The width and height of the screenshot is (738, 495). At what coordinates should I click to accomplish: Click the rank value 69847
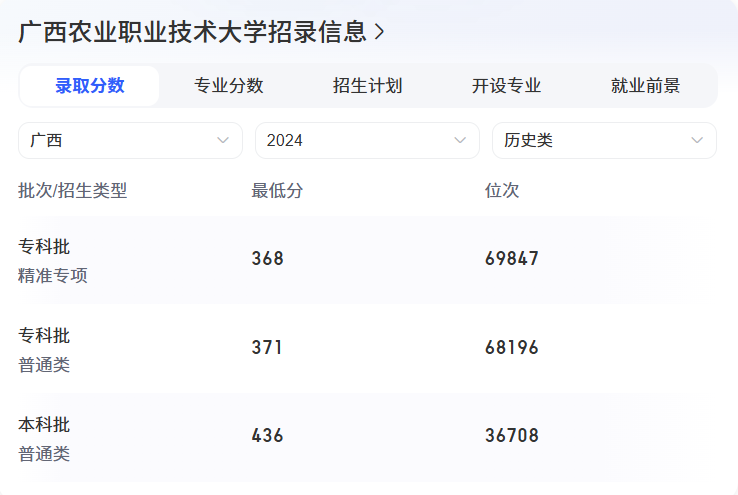512,258
